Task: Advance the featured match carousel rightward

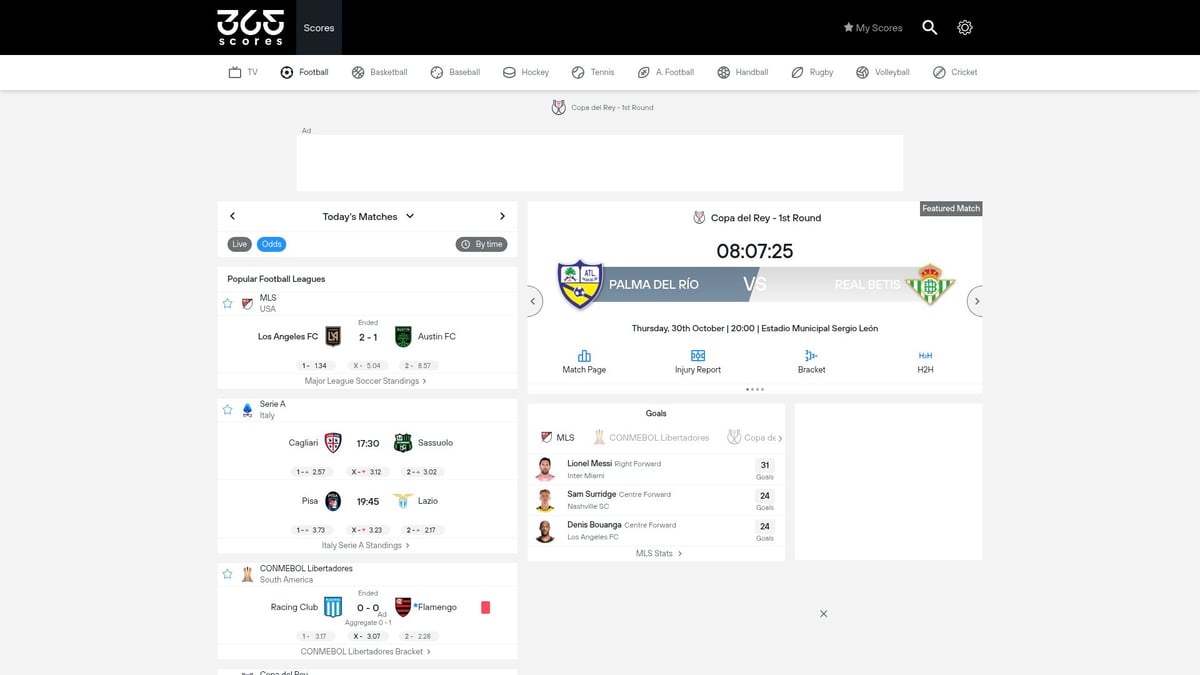Action: (x=975, y=300)
